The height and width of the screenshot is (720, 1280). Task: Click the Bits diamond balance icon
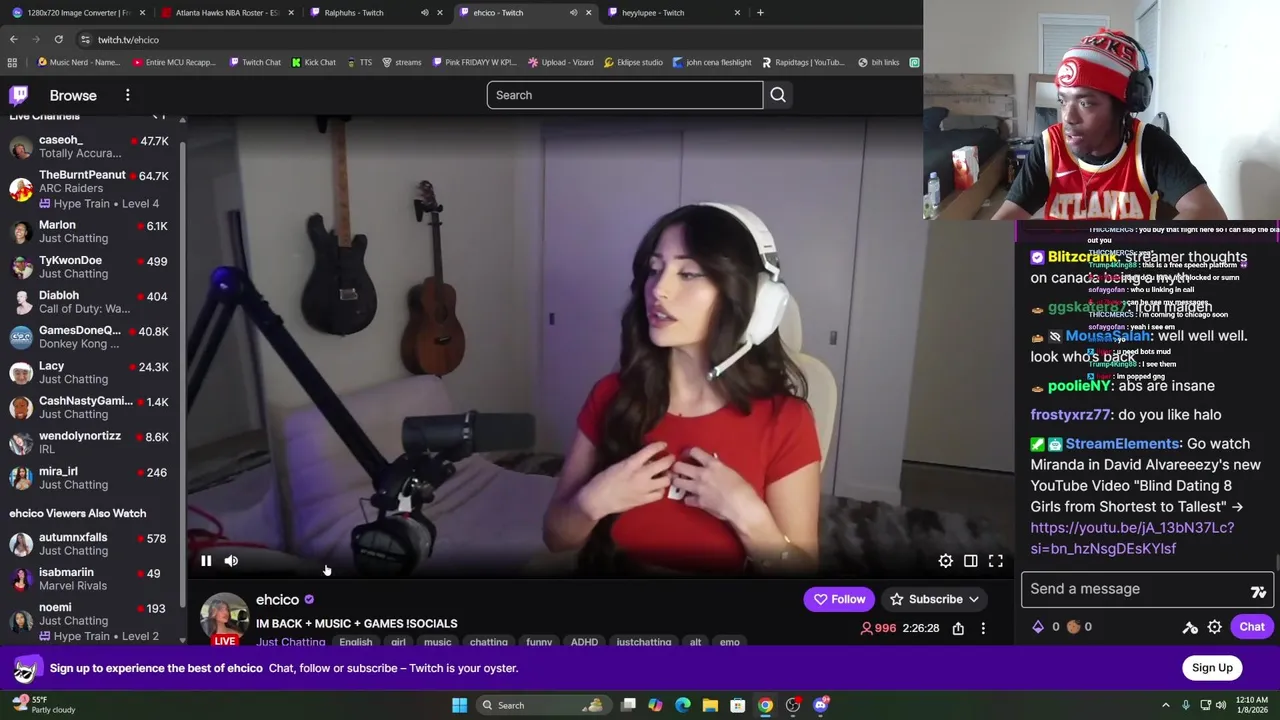pos(1038,627)
